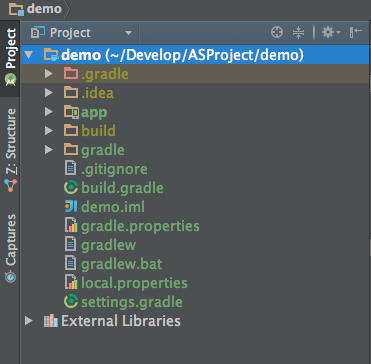Expand the .gradle folder
The image size is (371, 364).
49,74
